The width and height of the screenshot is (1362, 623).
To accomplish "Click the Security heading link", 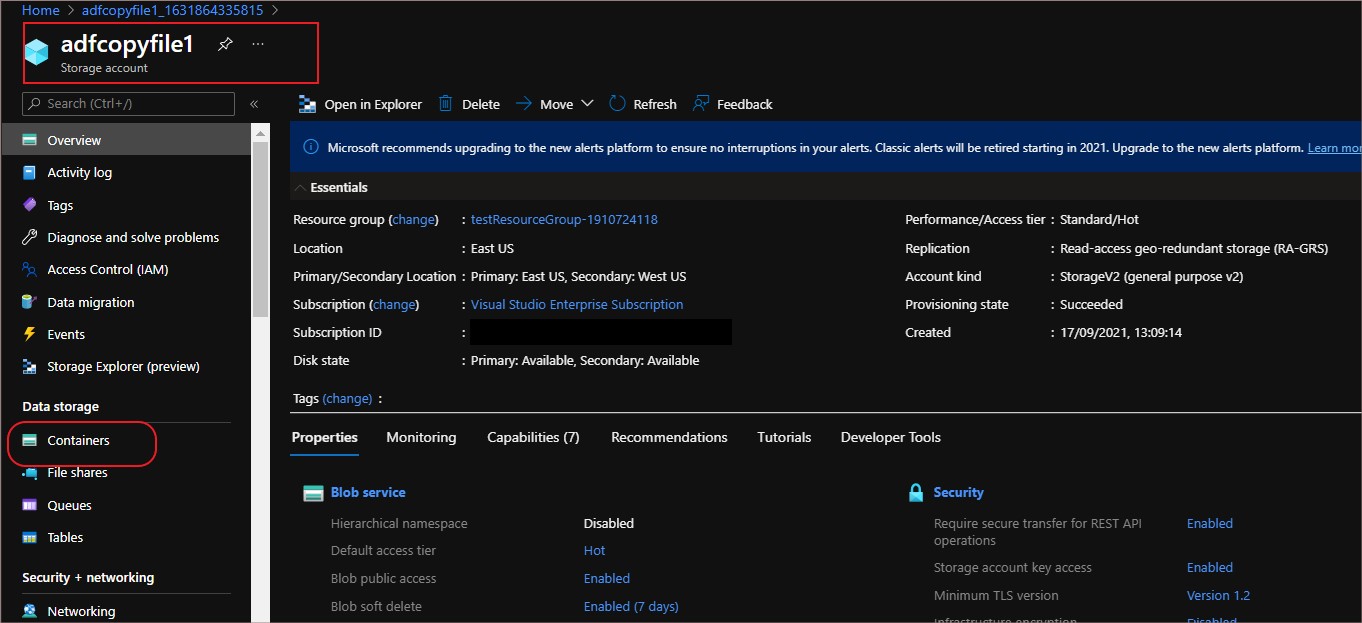I will click(x=958, y=492).
